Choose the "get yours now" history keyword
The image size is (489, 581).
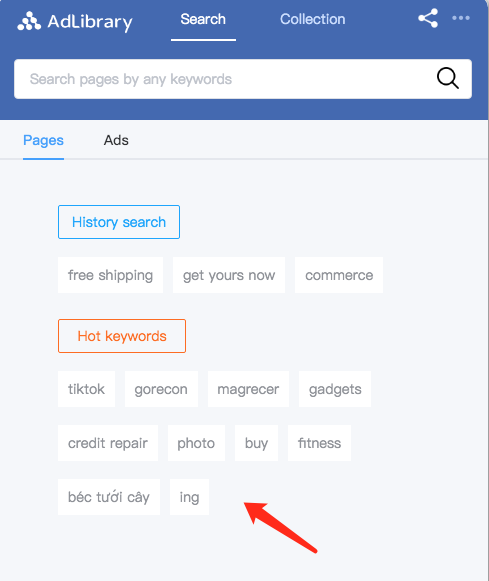[229, 275]
